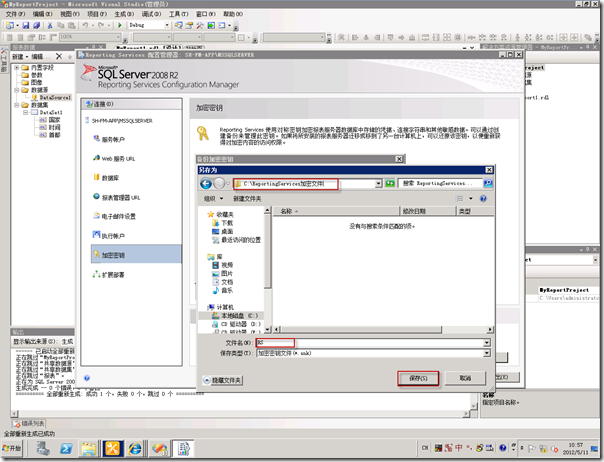
Task: Collapse DataSet1 tree node
Action: click(25, 113)
